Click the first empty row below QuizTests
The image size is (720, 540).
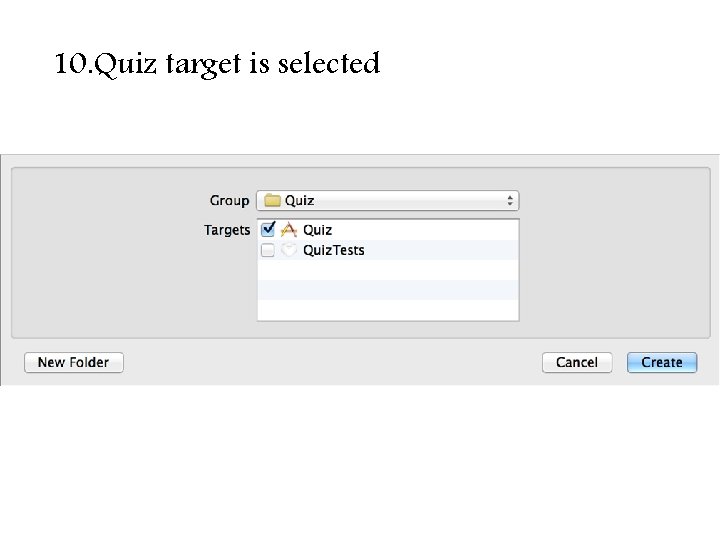388,270
